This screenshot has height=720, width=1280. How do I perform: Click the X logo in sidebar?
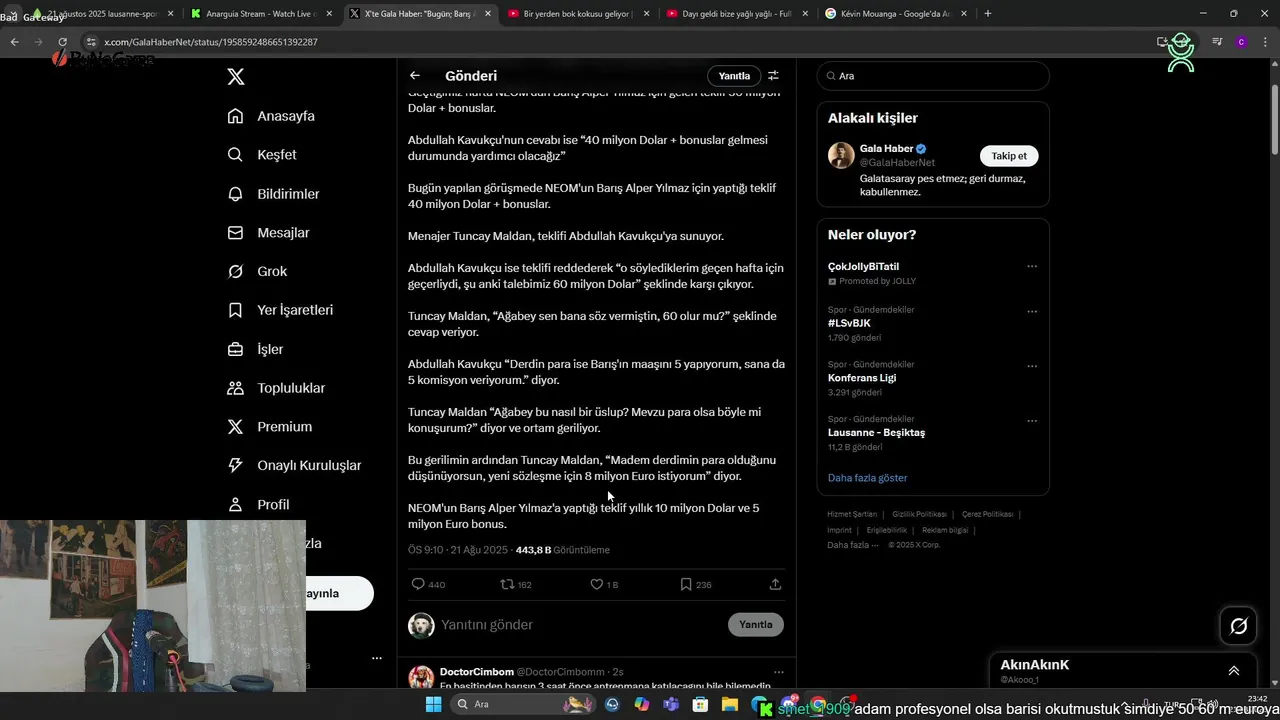pos(235,77)
